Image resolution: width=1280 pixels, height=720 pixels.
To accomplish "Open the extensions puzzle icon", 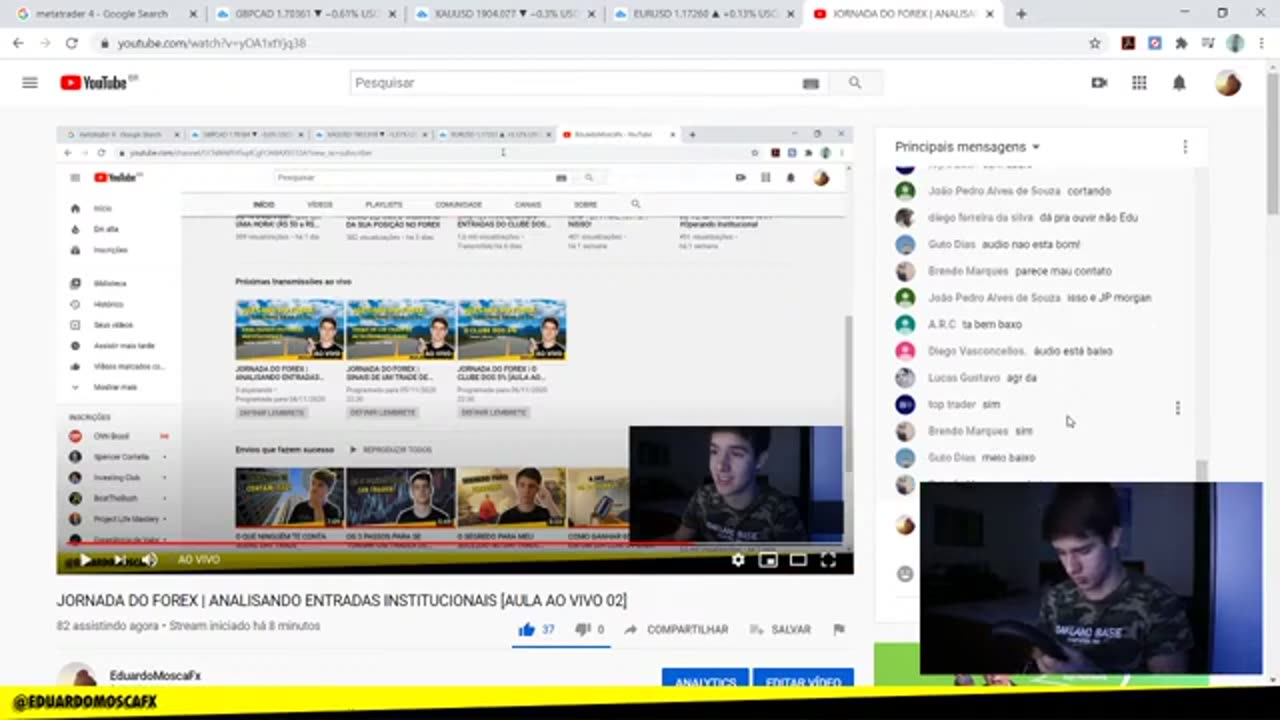I will [1181, 43].
